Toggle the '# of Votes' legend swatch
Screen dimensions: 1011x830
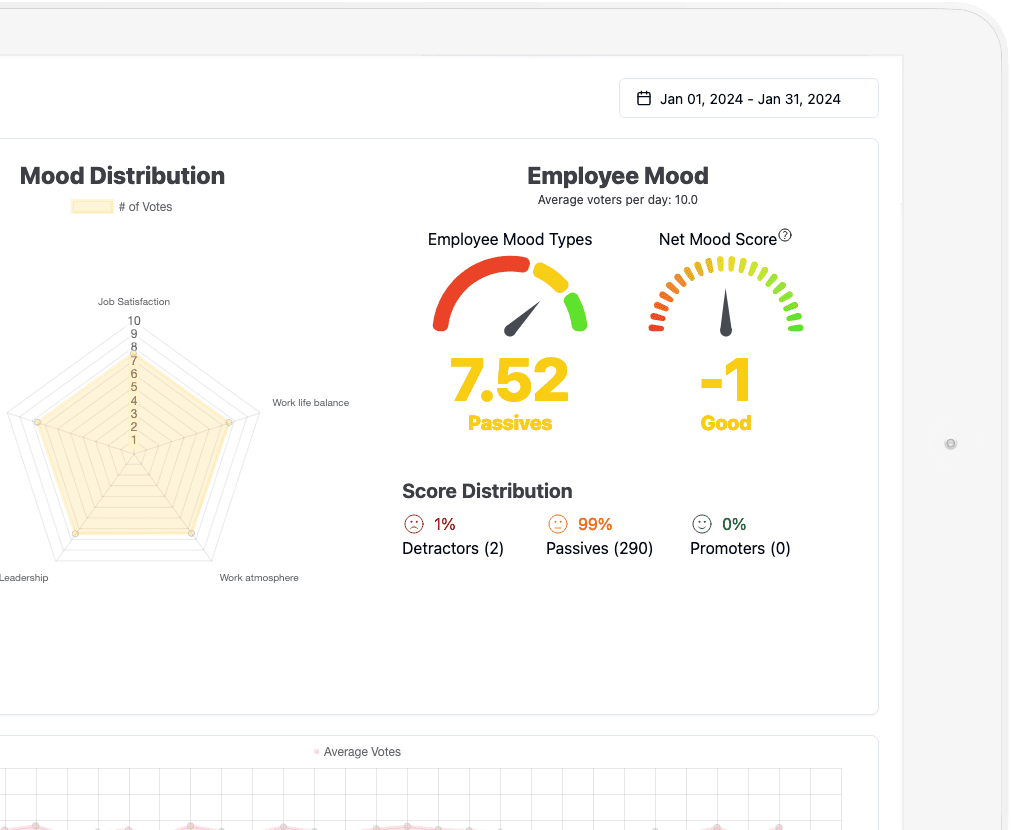pos(92,206)
